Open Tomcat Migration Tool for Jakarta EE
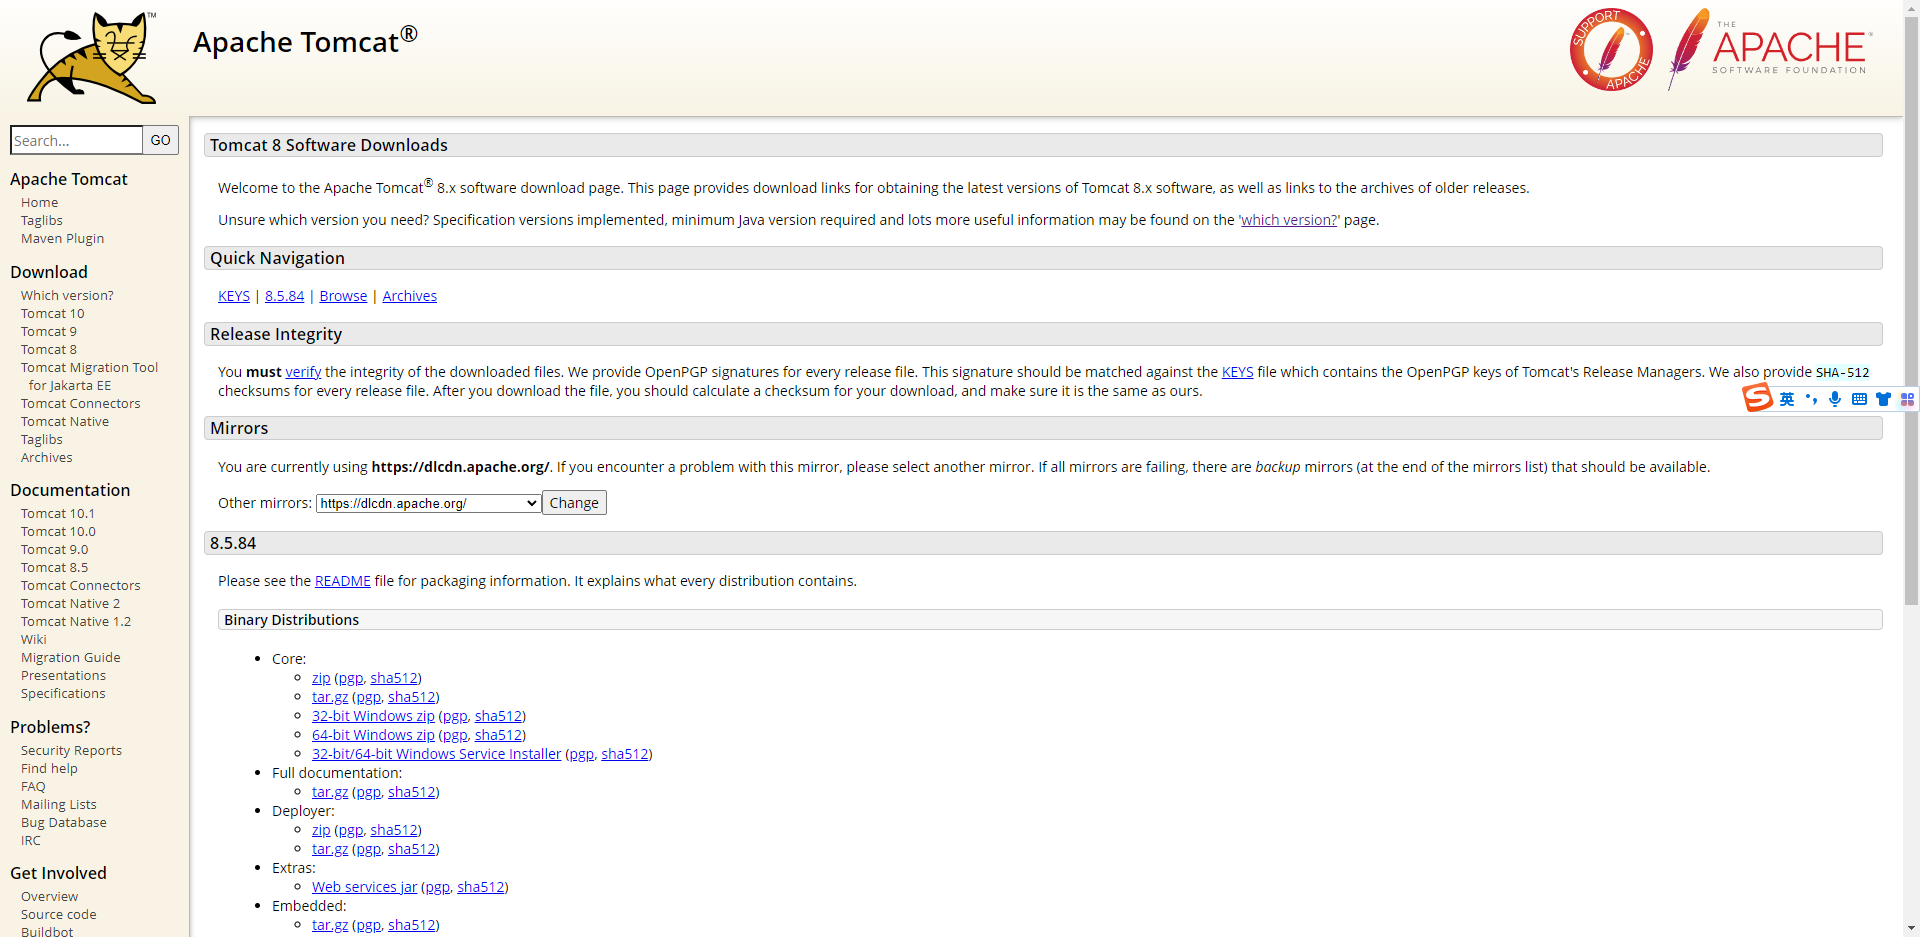The image size is (1920, 937). click(90, 376)
